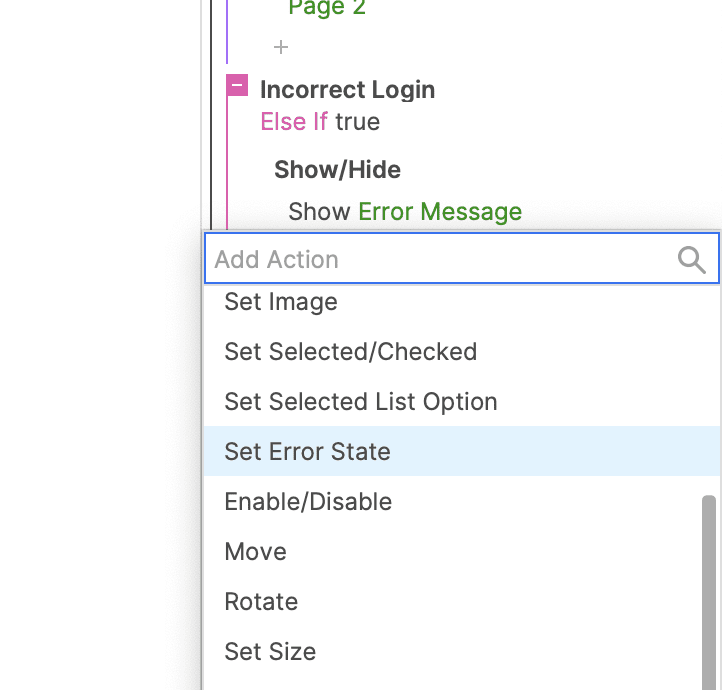The image size is (722, 690).
Task: Click the word Show before Error Message
Action: point(320,212)
